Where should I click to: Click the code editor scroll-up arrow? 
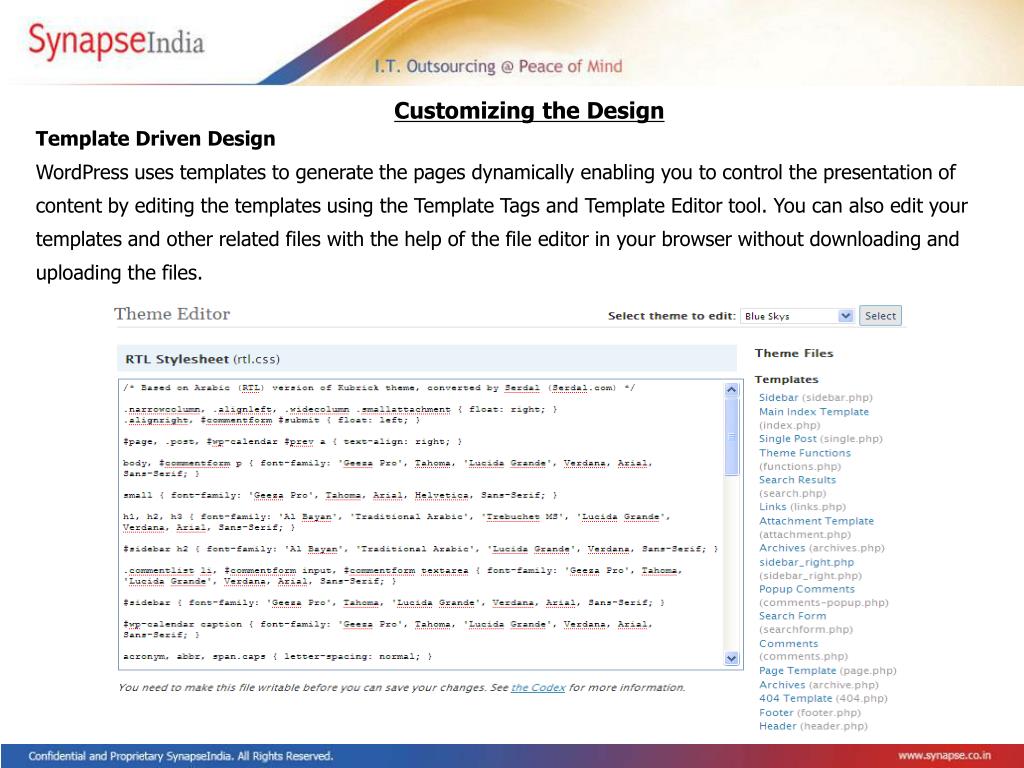731,389
